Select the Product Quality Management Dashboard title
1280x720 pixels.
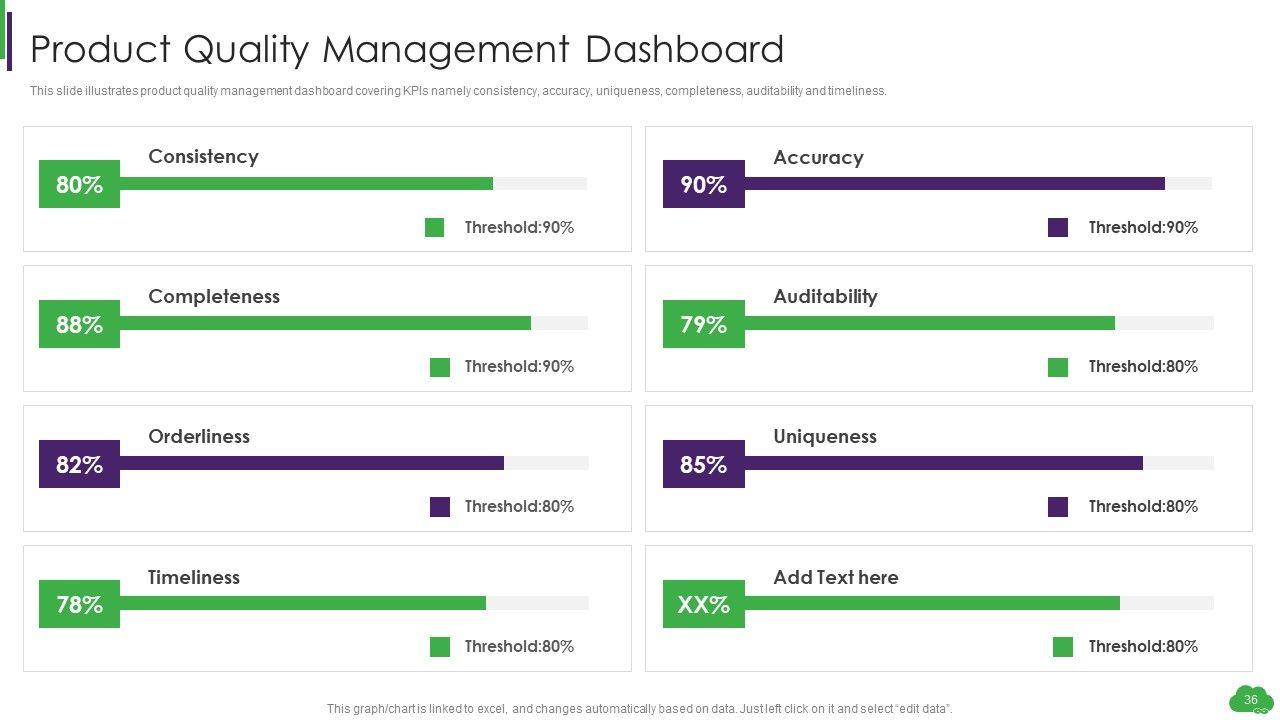coord(407,49)
